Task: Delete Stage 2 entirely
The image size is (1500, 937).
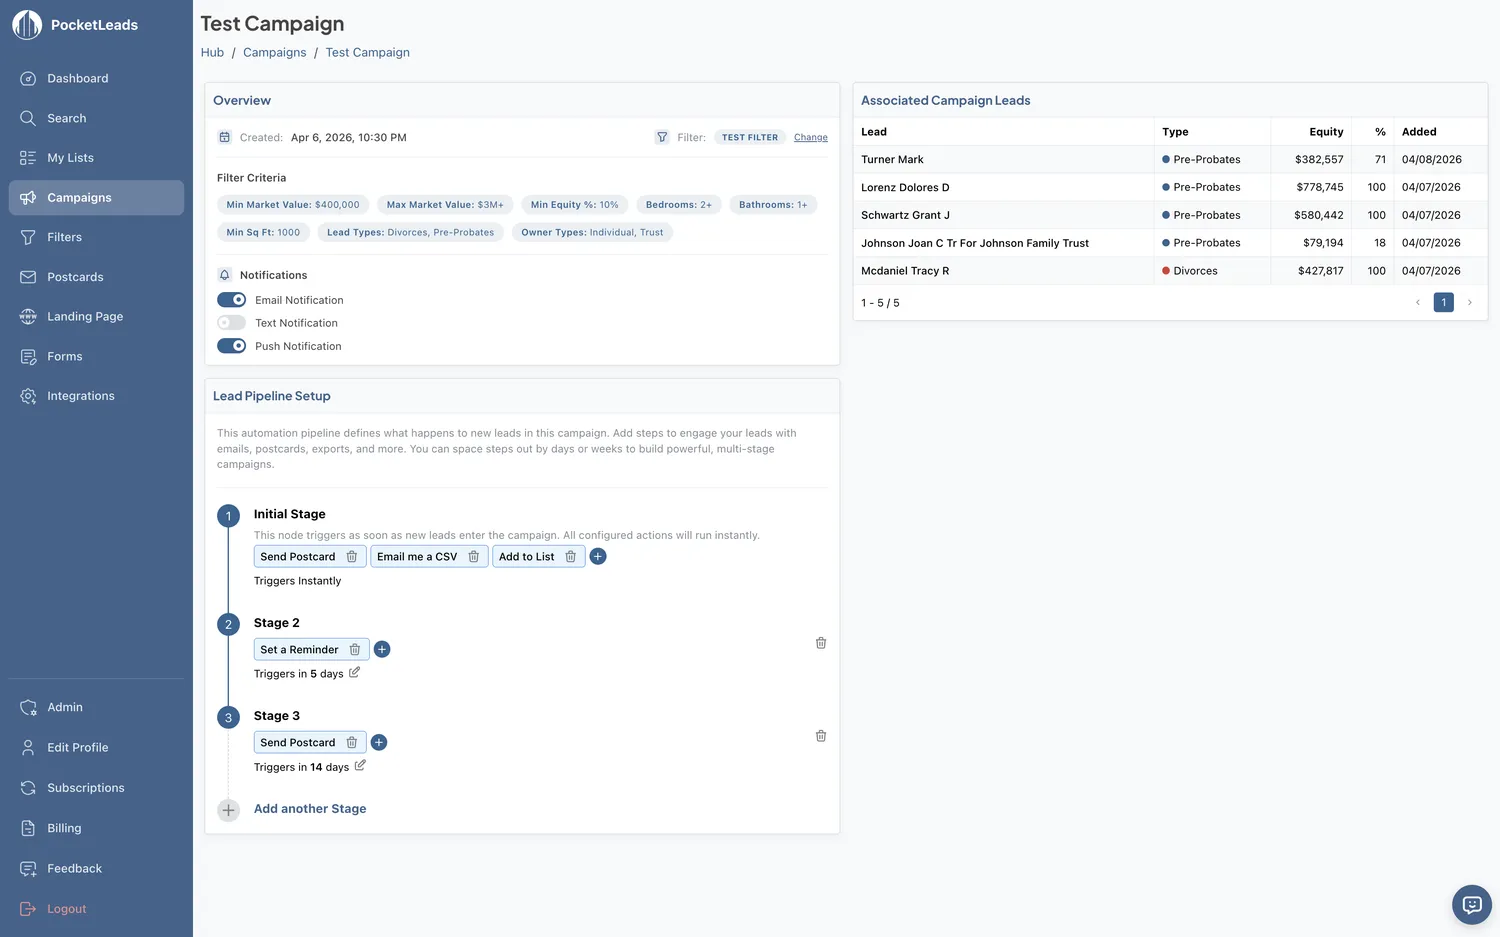Action: click(821, 643)
